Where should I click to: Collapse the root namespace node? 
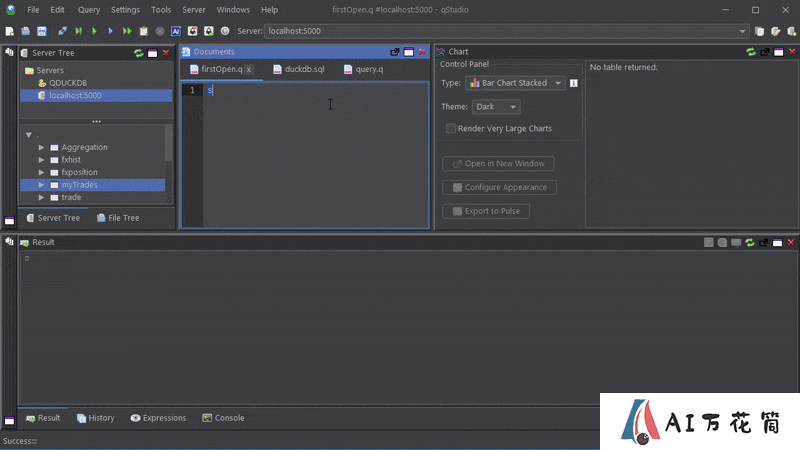(x=29, y=135)
